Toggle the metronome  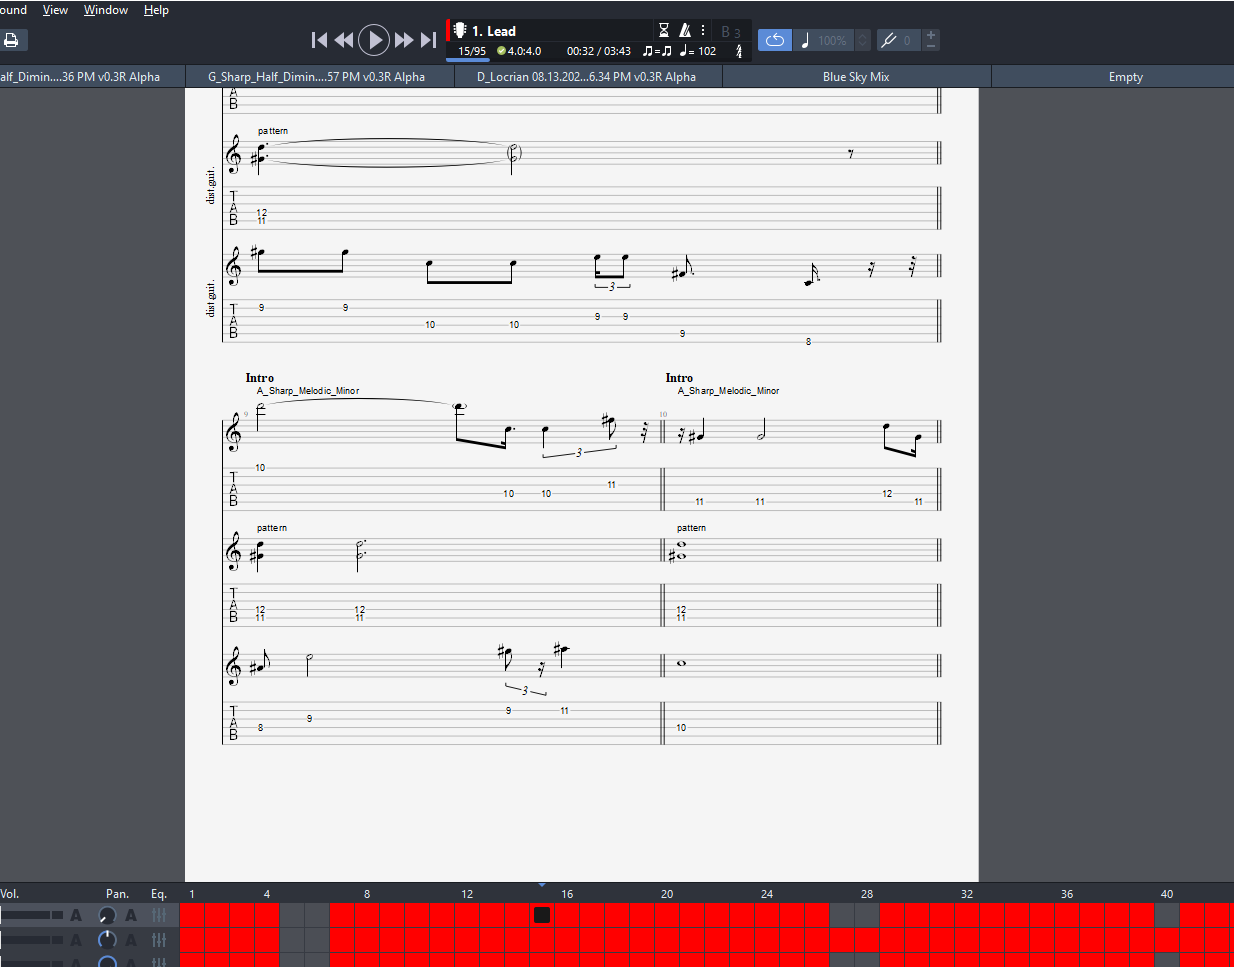685,31
